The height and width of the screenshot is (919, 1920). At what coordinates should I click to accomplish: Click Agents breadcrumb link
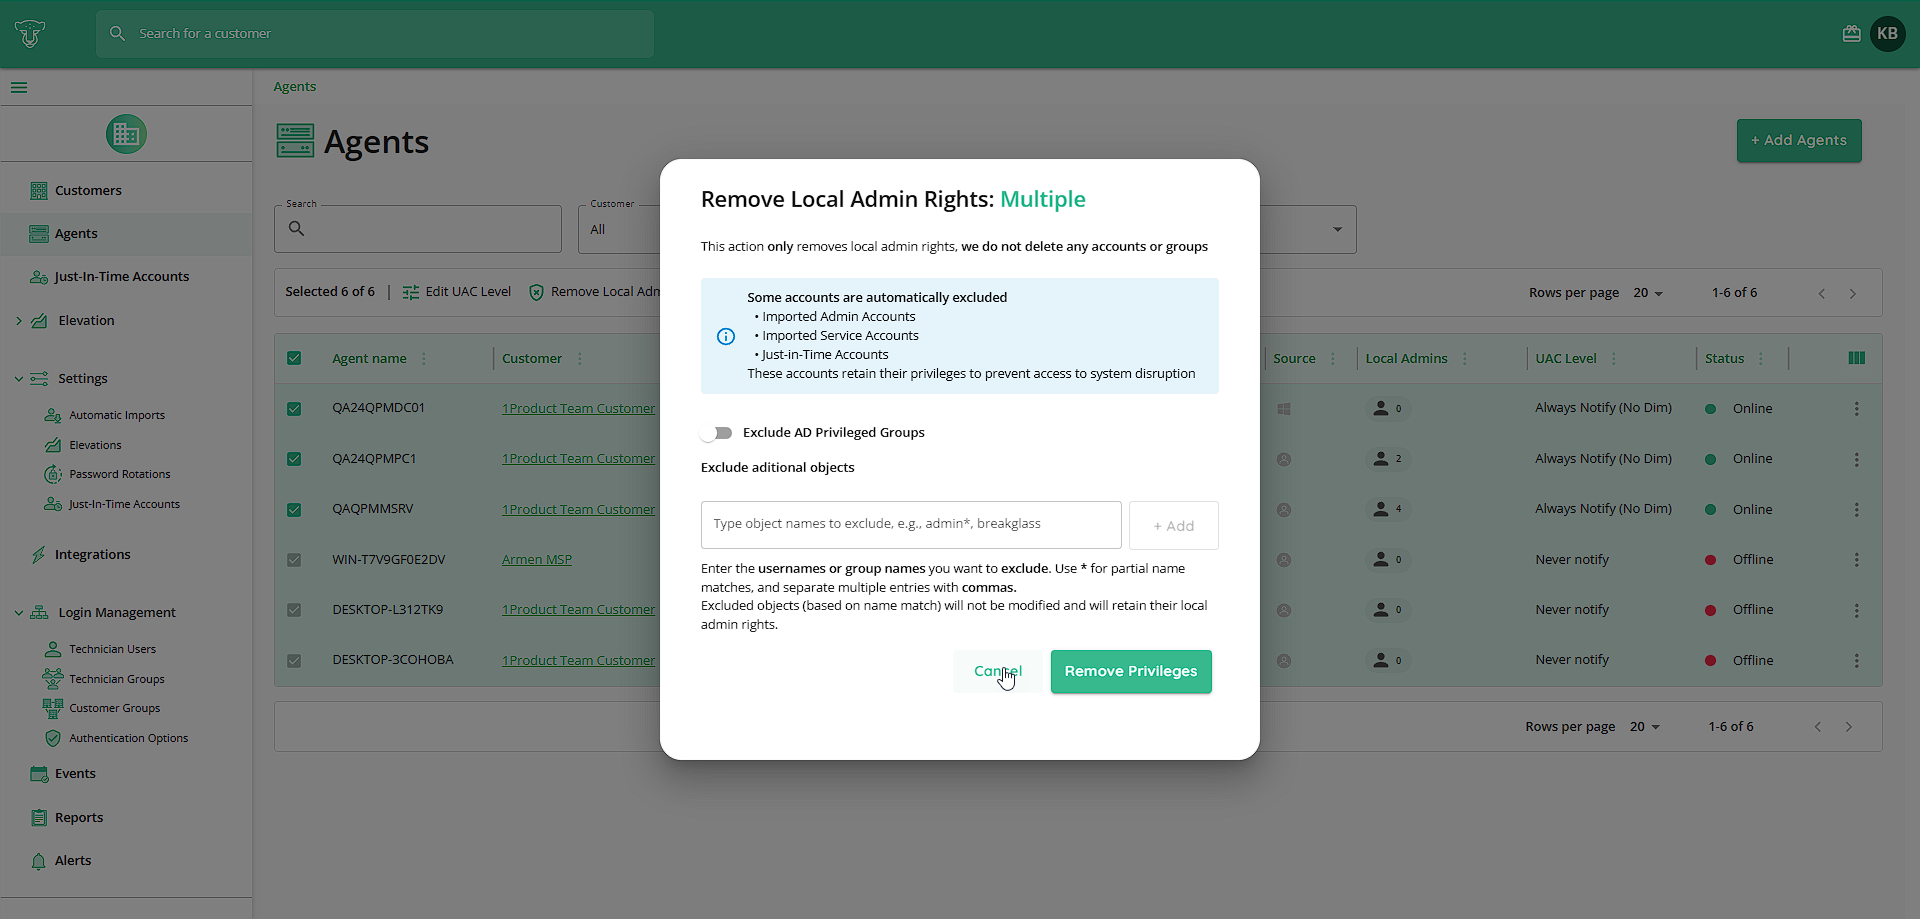(295, 87)
